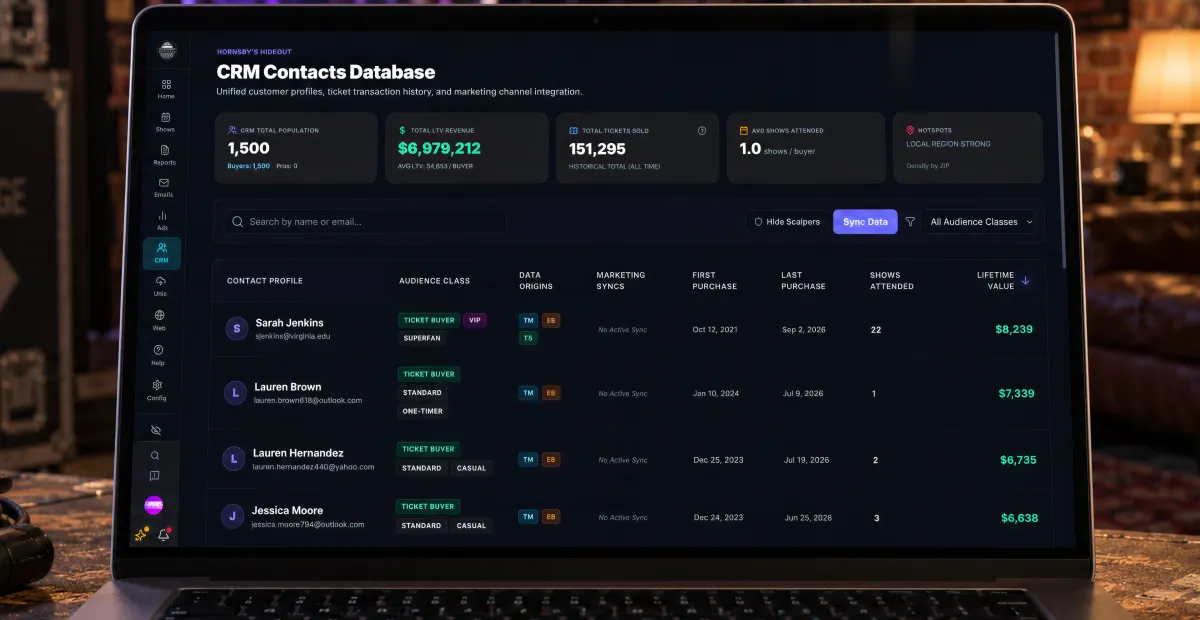Go to Reports in the sidebar

(x=164, y=155)
